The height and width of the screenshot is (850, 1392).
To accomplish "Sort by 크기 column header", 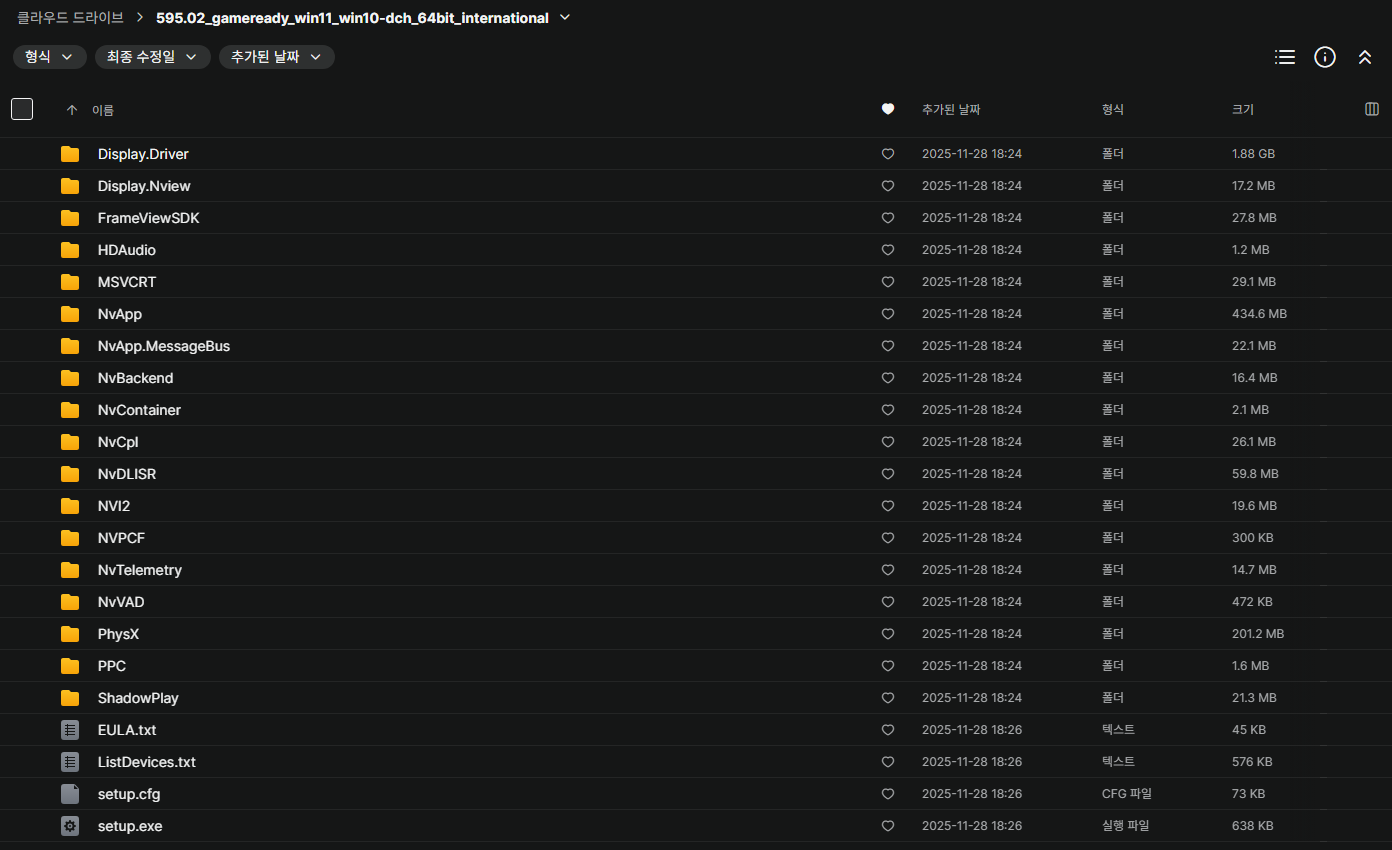I will point(1243,110).
